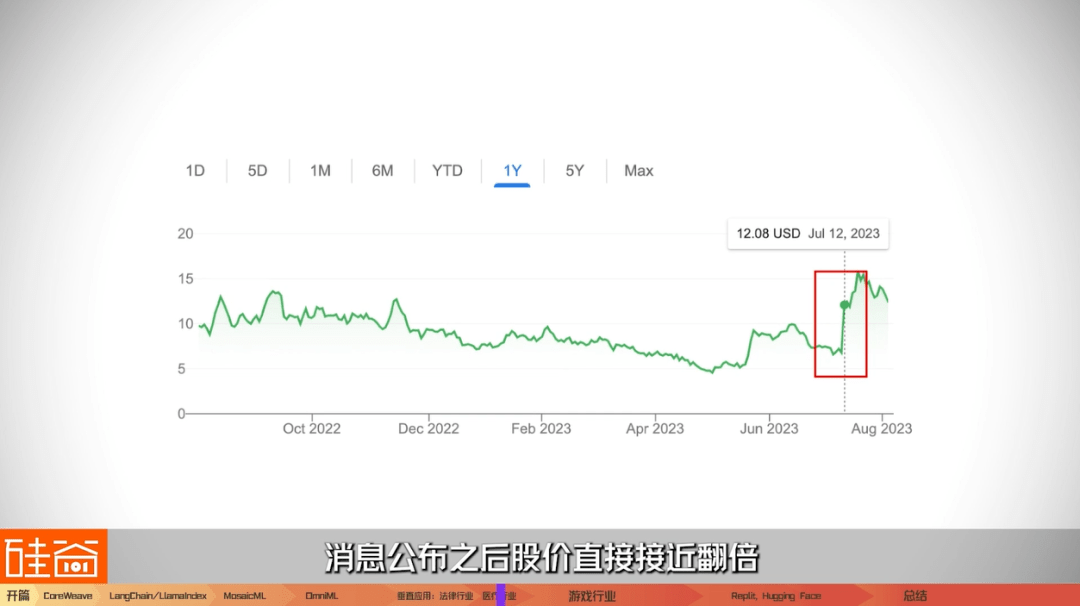1080x606 pixels.
Task: Click the green data point on chart
Action: pyautogui.click(x=844, y=305)
